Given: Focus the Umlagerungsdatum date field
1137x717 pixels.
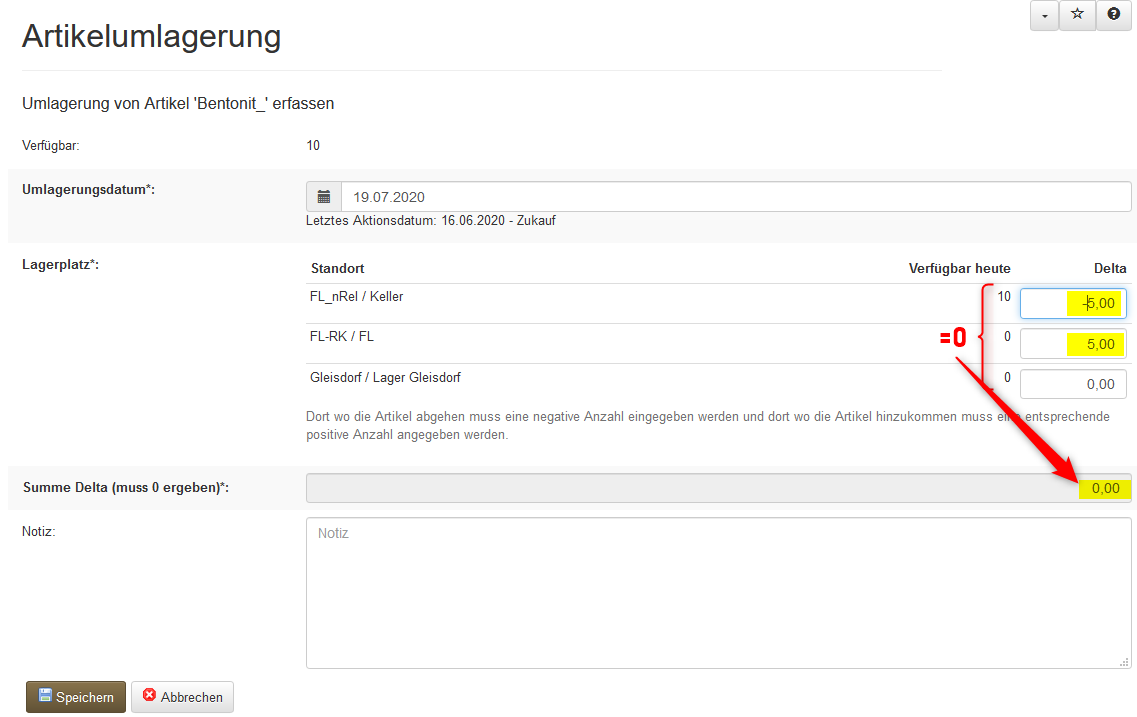Looking at the screenshot, I should 735,197.
